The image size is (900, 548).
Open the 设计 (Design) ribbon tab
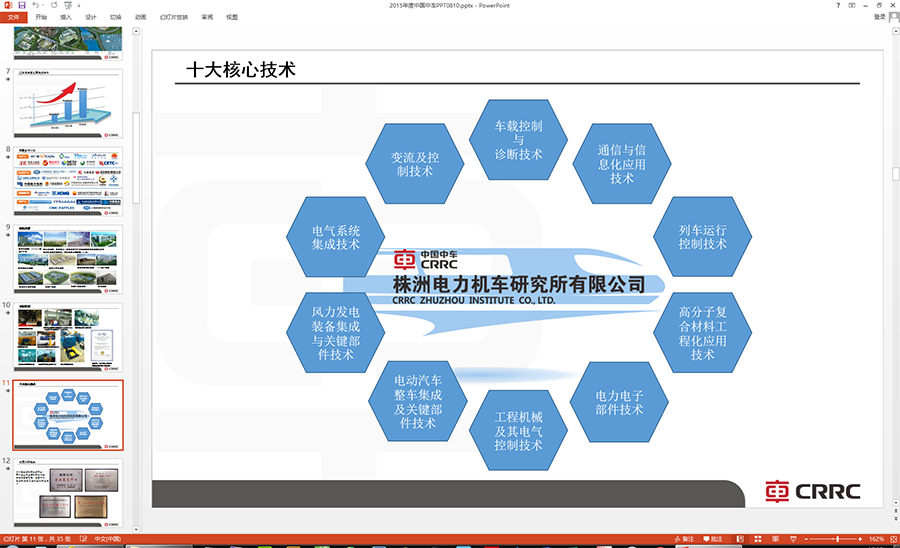pyautogui.click(x=91, y=17)
